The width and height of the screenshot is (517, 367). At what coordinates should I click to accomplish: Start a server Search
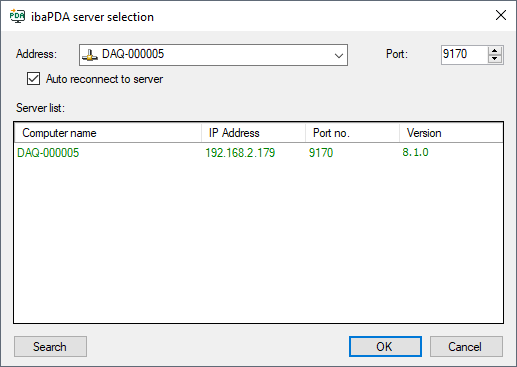tap(50, 347)
